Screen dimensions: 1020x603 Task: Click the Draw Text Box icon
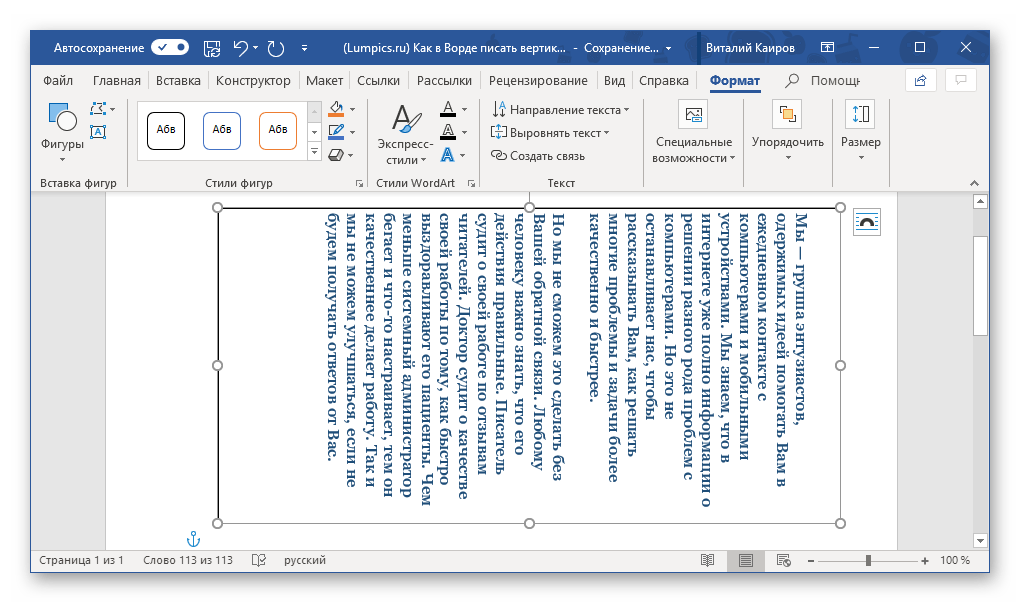pos(98,131)
